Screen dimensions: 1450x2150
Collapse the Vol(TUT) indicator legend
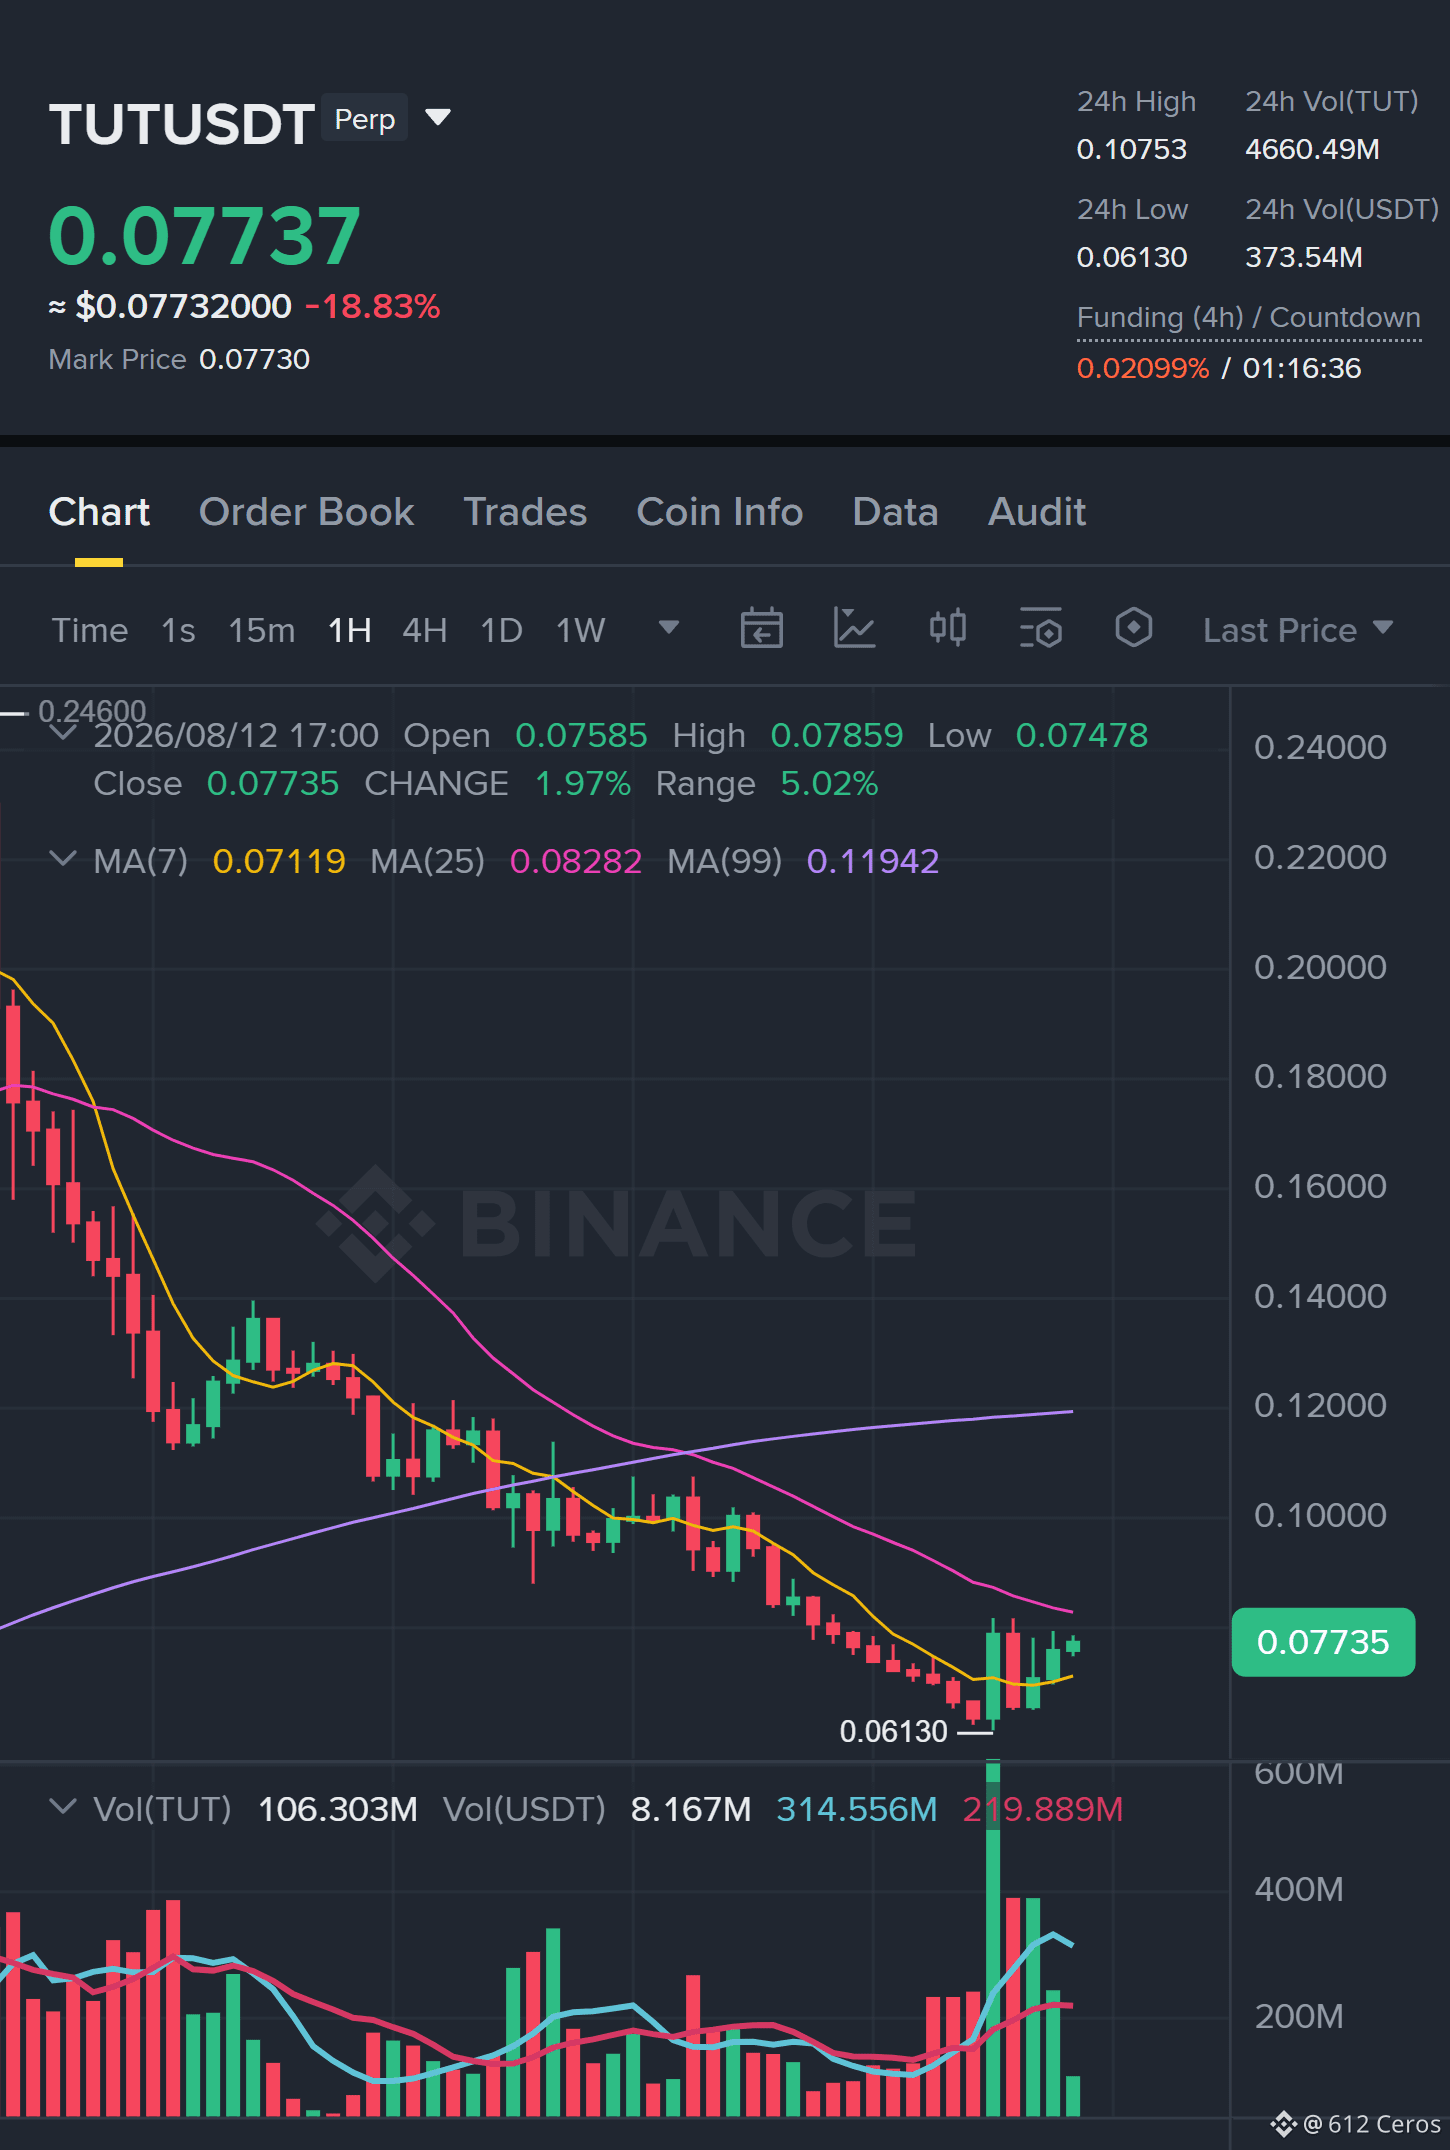point(63,1807)
